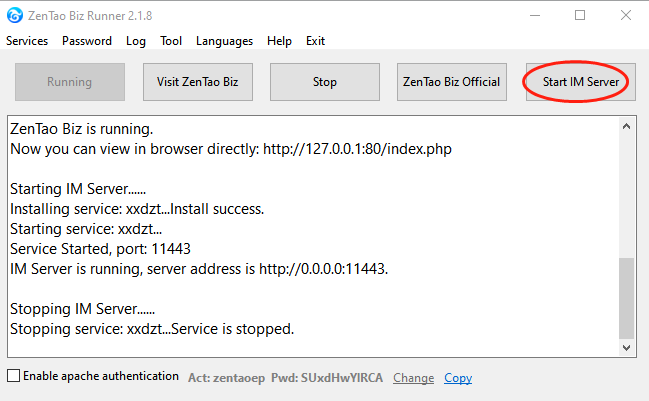The image size is (649, 401).
Task: Click the log scrollbar up arrow
Action: click(627, 128)
